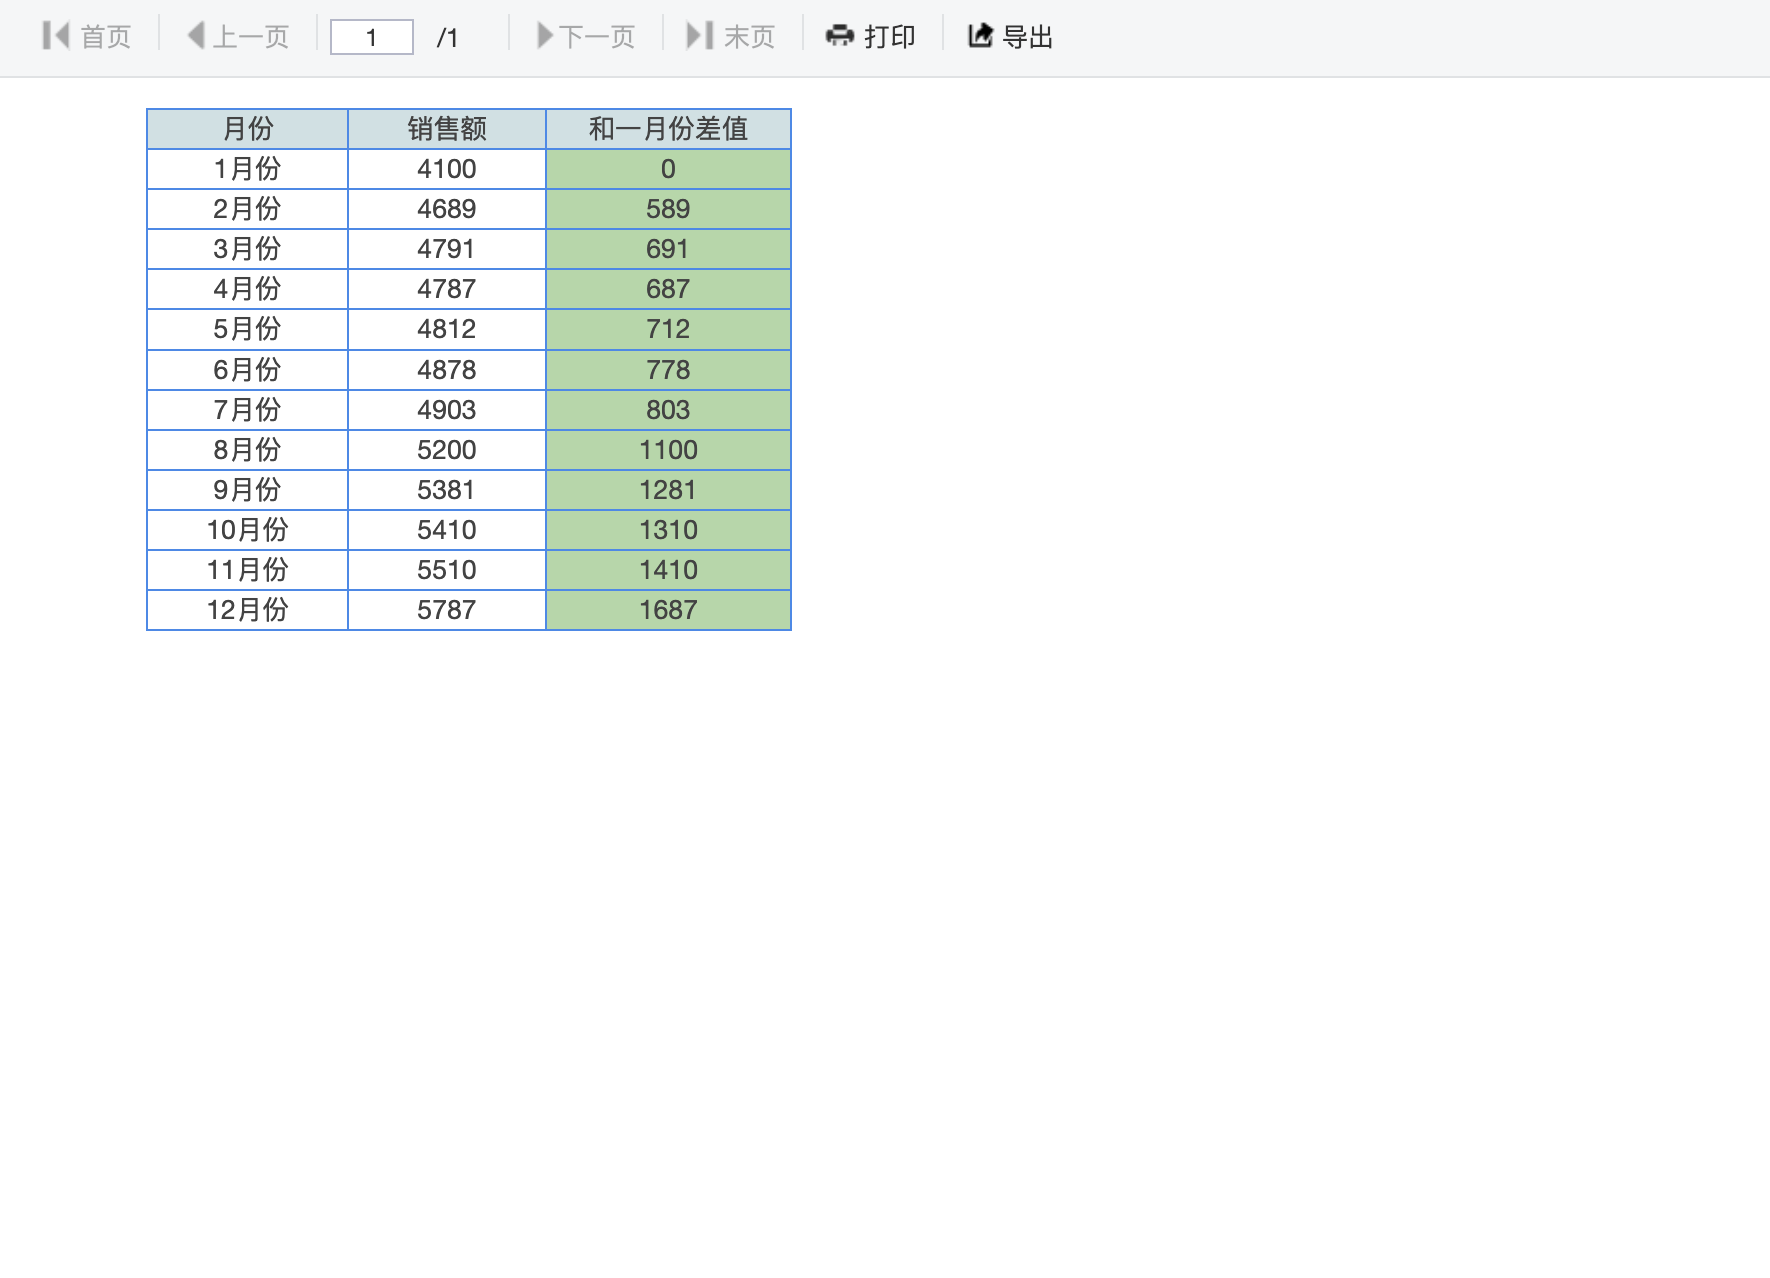The width and height of the screenshot is (1770, 1278).
Task: Click the previous page arrow icon
Action: [196, 36]
